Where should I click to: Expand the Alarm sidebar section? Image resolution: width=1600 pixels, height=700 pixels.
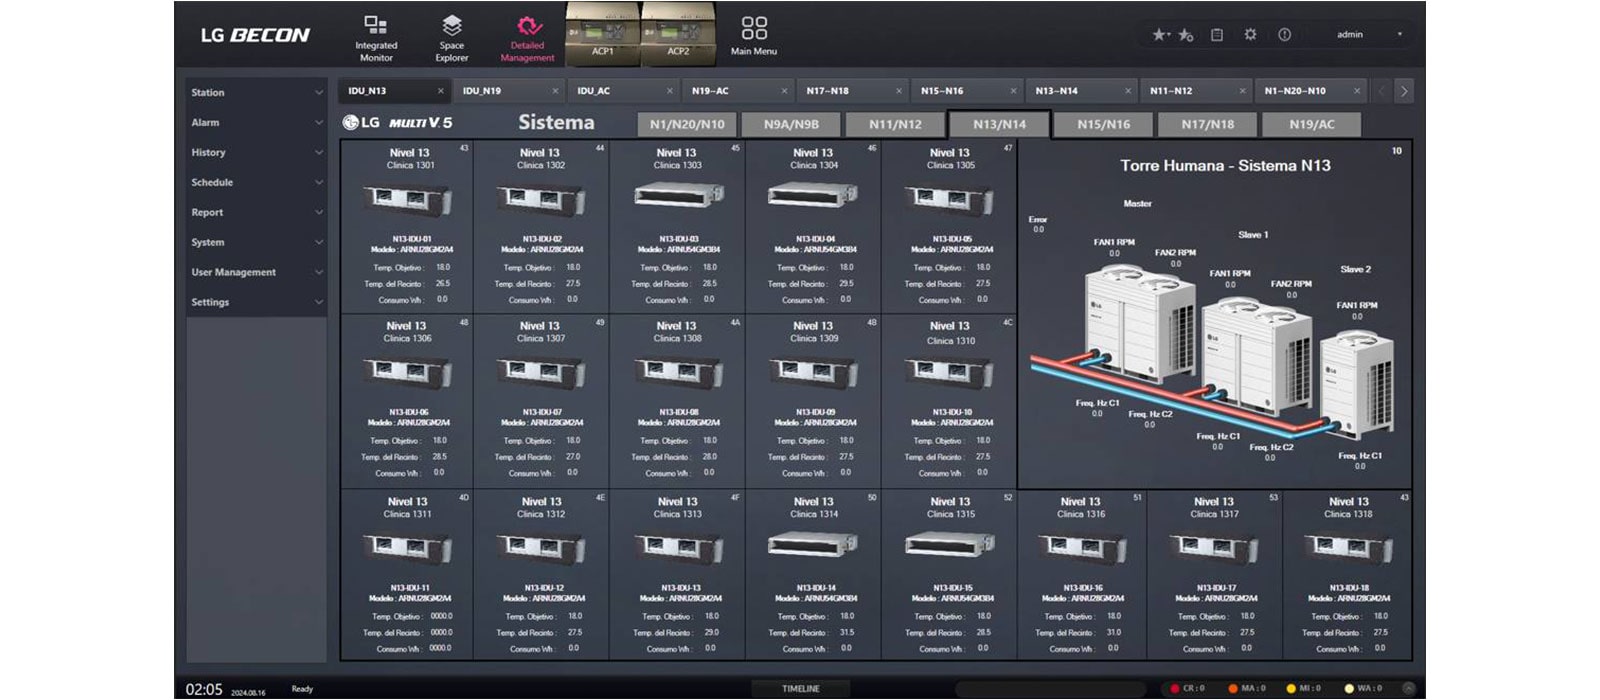(x=256, y=122)
